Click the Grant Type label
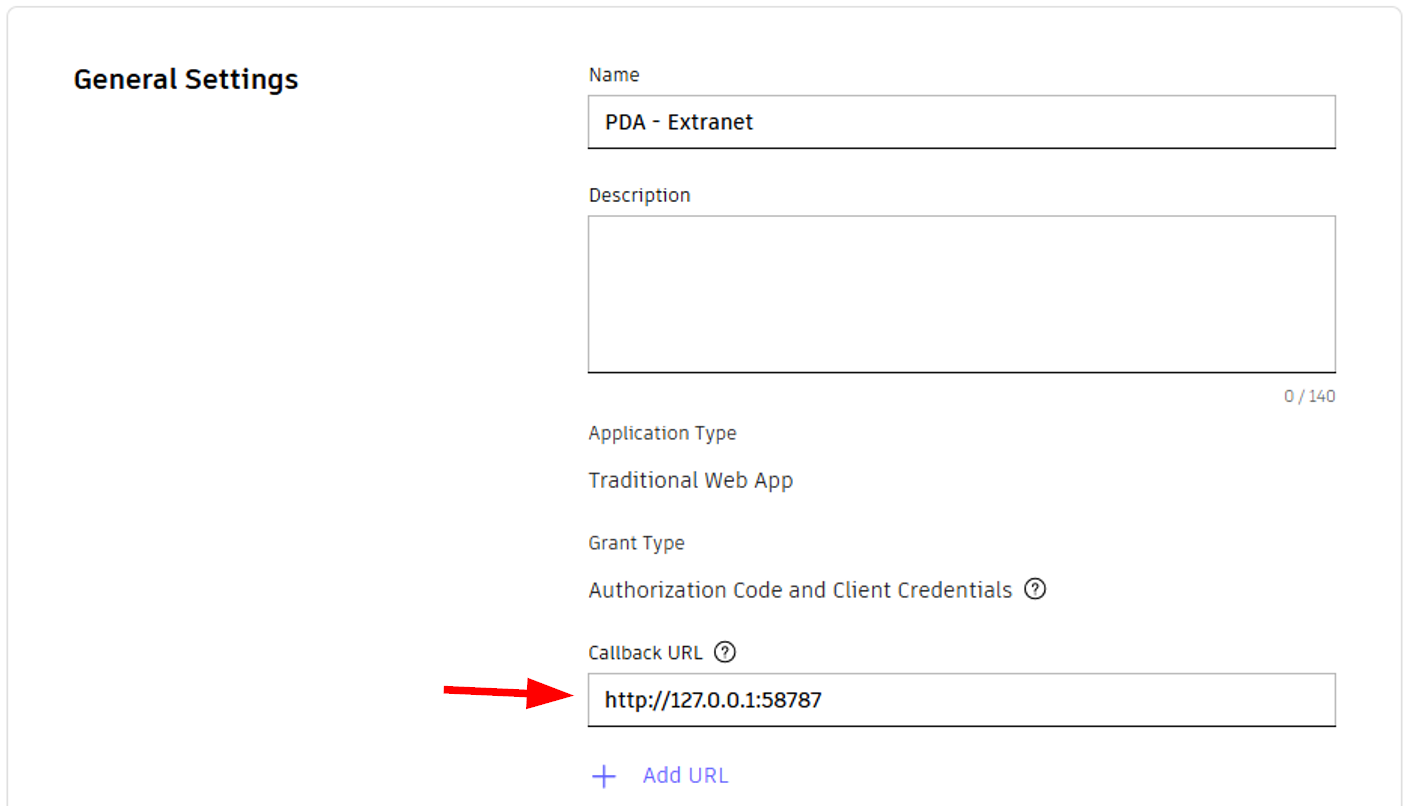Viewport: 1408px width, 806px height. pos(636,543)
